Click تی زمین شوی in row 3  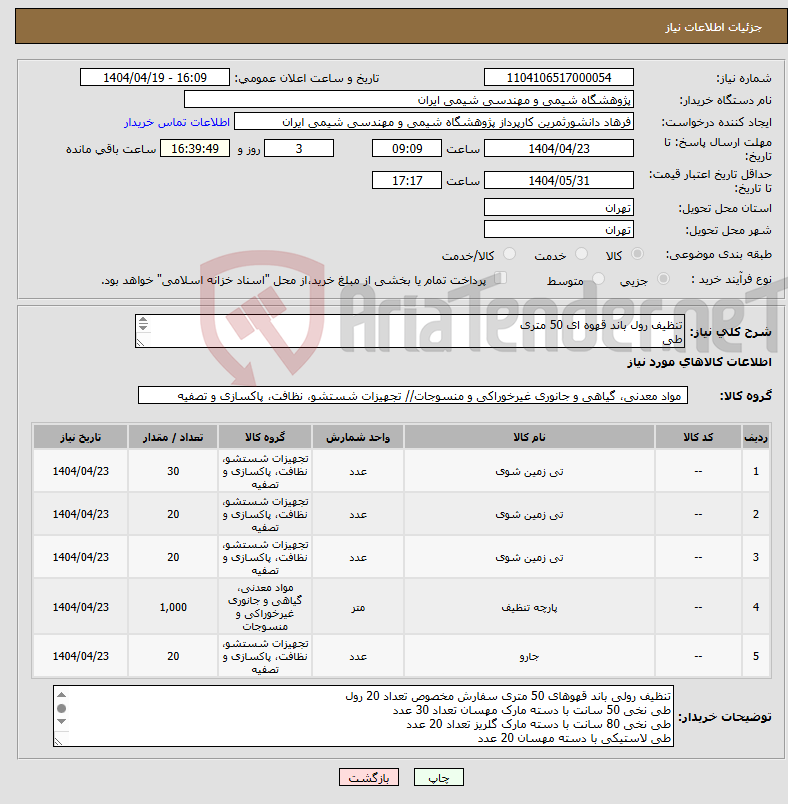529,557
